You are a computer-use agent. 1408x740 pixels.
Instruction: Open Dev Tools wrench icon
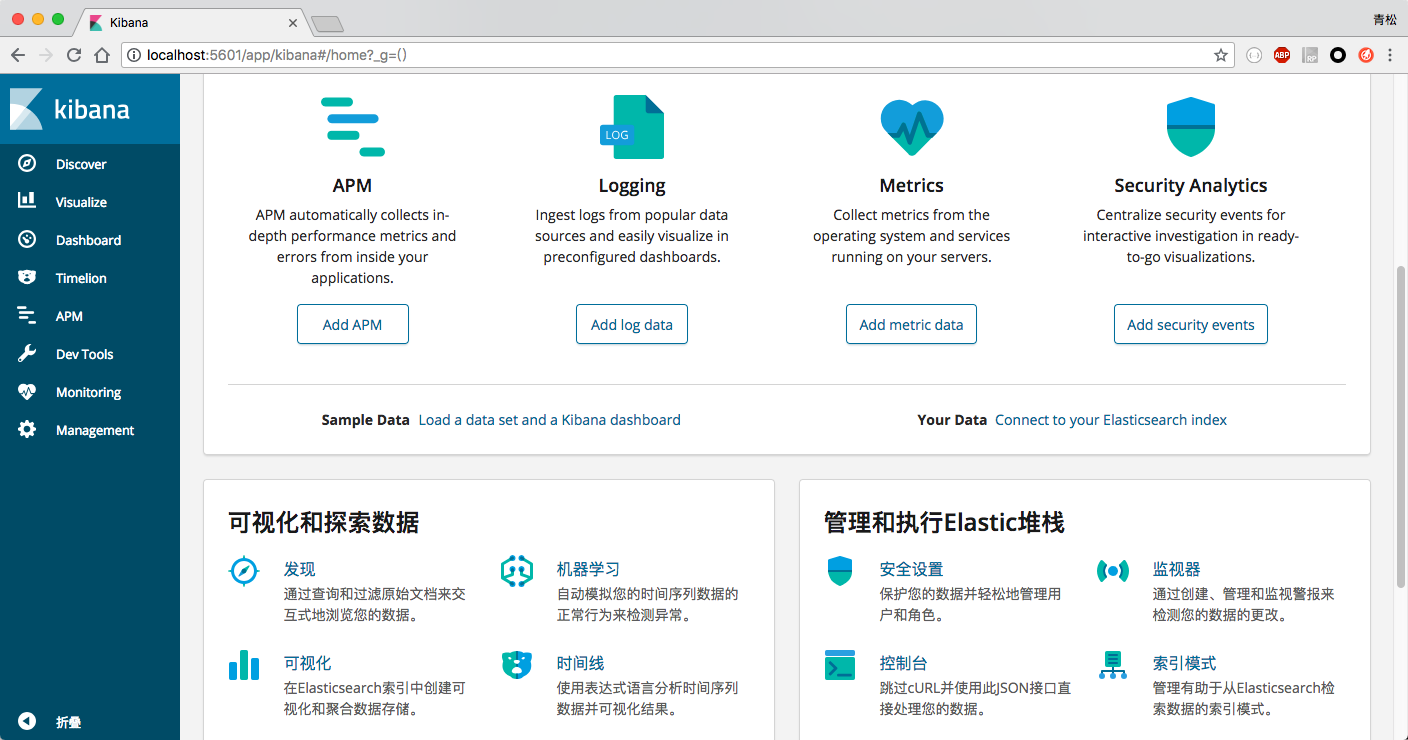[x=27, y=354]
